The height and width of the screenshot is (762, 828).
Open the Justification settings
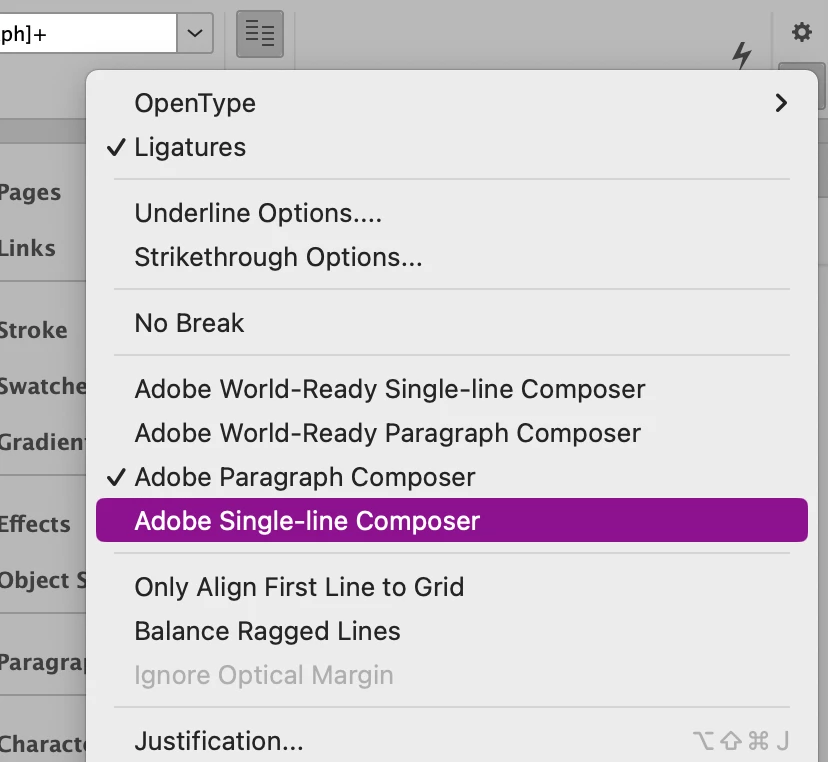219,741
